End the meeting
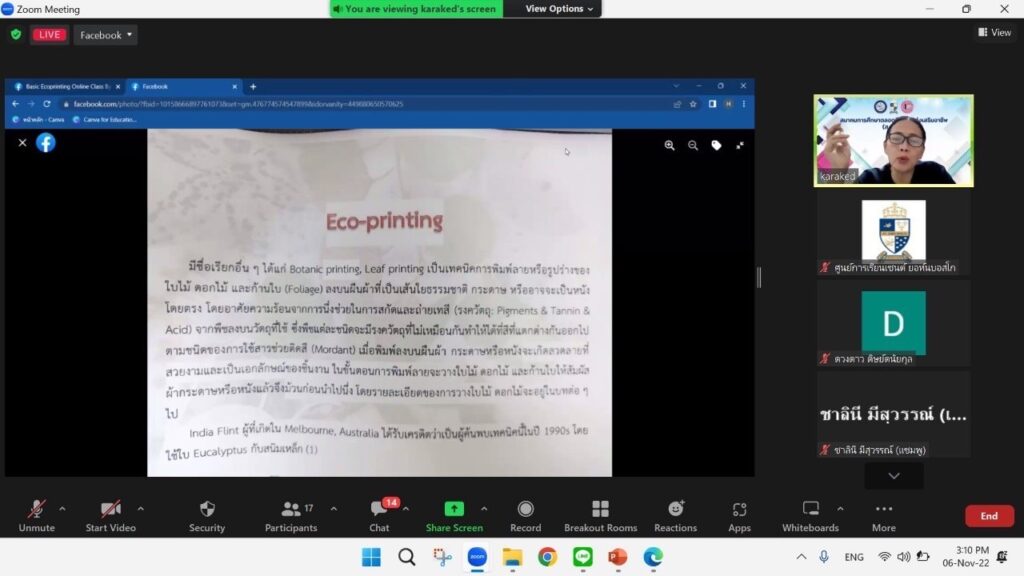This screenshot has width=1024, height=576. [988, 516]
